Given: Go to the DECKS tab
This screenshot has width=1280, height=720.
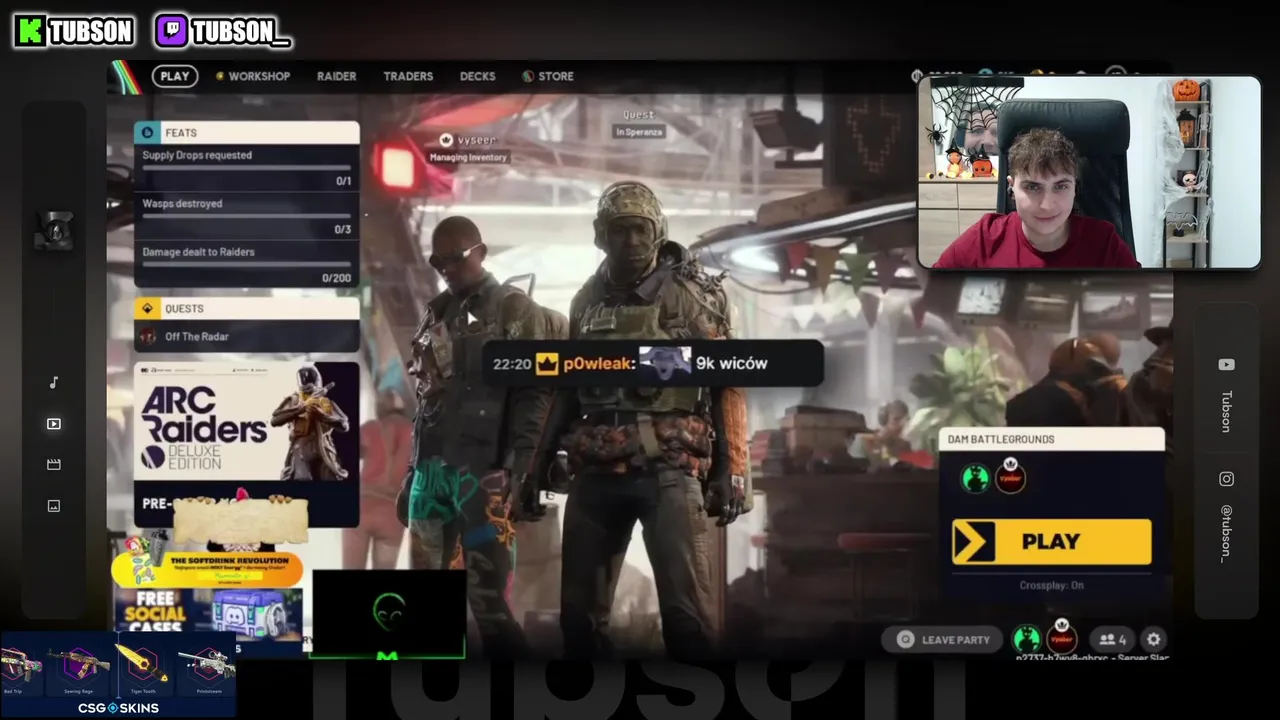Looking at the screenshot, I should coord(477,76).
